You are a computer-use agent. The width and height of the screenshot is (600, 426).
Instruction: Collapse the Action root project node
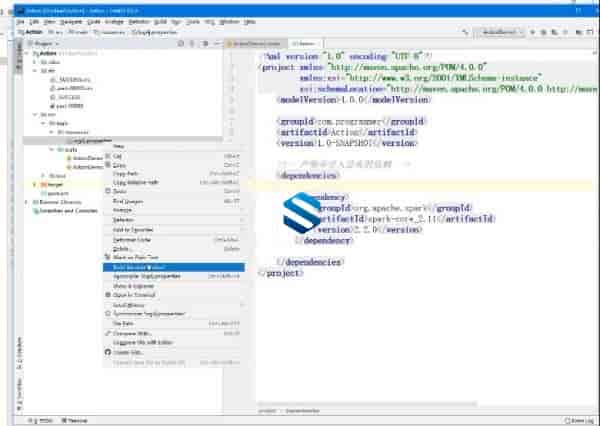[26, 54]
